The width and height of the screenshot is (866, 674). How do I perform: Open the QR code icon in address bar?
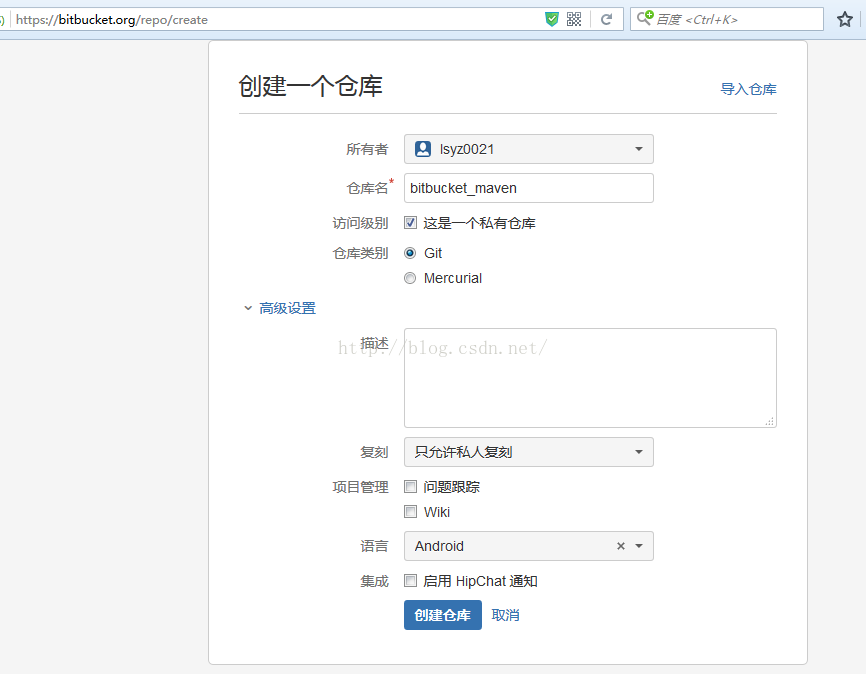574,19
